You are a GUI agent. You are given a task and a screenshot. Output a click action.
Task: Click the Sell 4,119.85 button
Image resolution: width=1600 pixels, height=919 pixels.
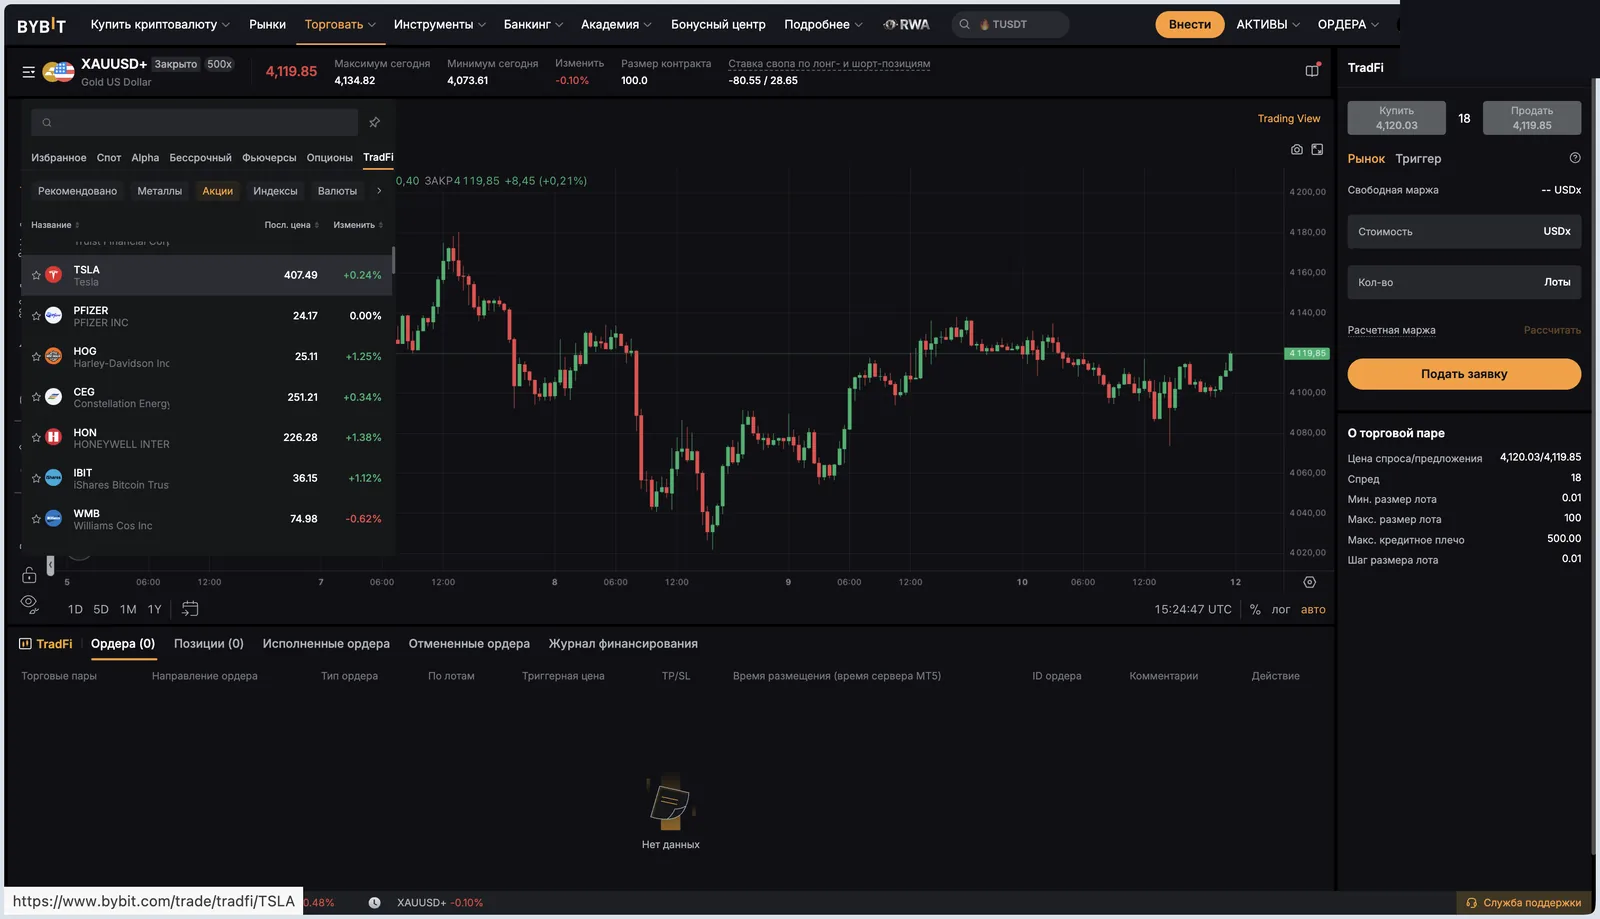tap(1532, 118)
